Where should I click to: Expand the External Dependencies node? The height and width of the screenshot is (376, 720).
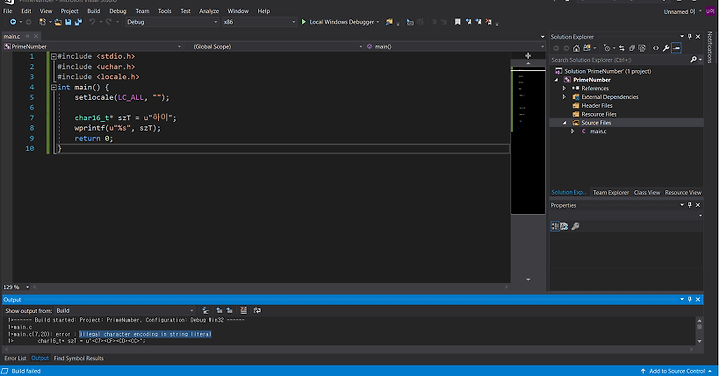[564, 97]
